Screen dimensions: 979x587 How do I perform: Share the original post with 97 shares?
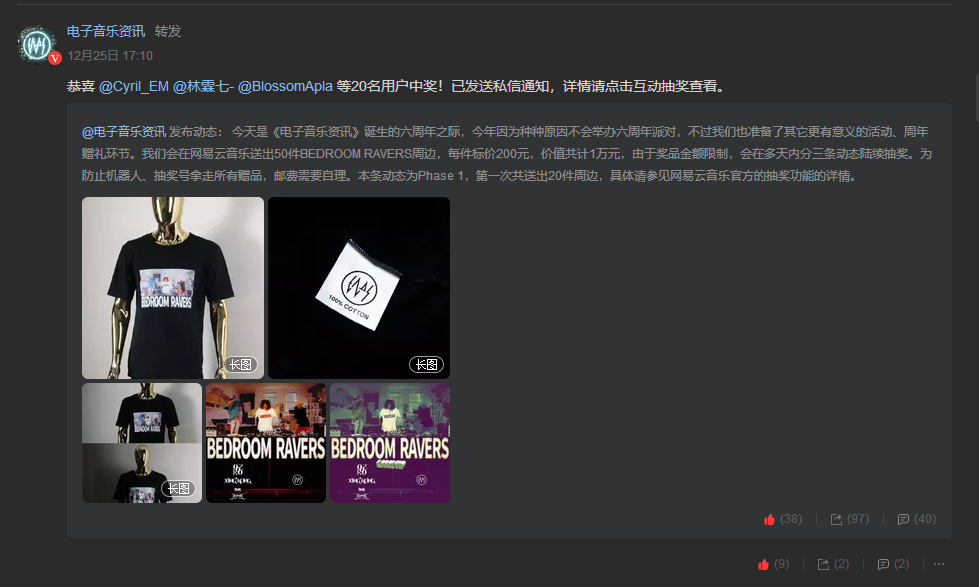tap(849, 519)
